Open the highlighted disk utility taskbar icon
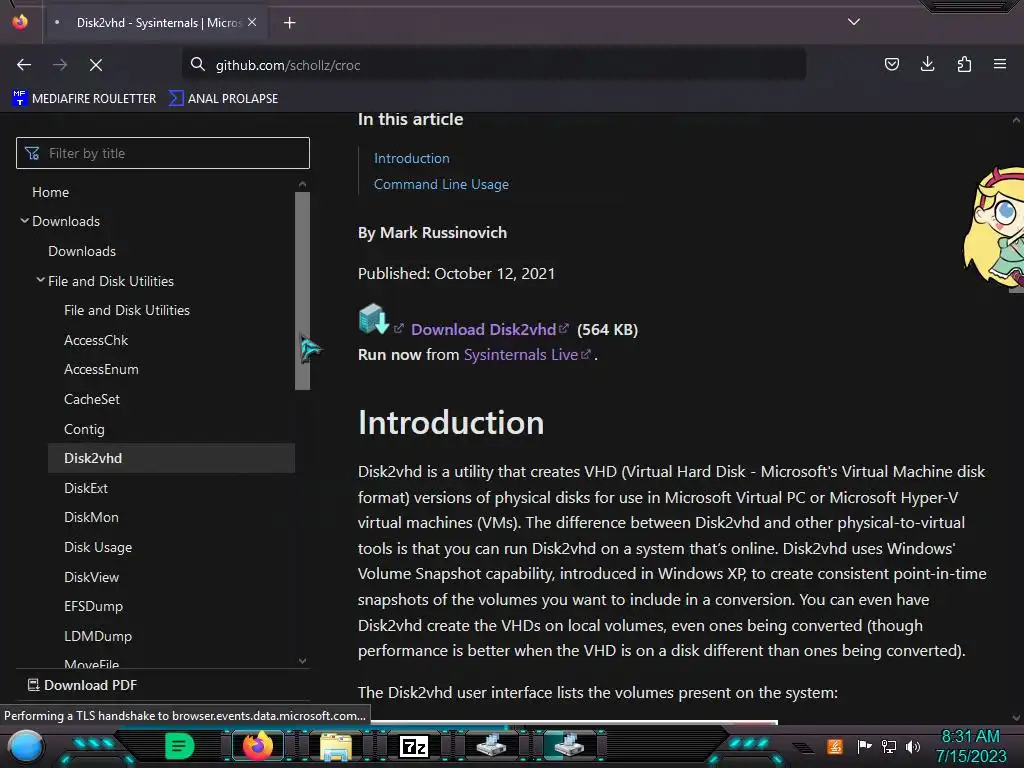This screenshot has height=768, width=1024. [569, 746]
